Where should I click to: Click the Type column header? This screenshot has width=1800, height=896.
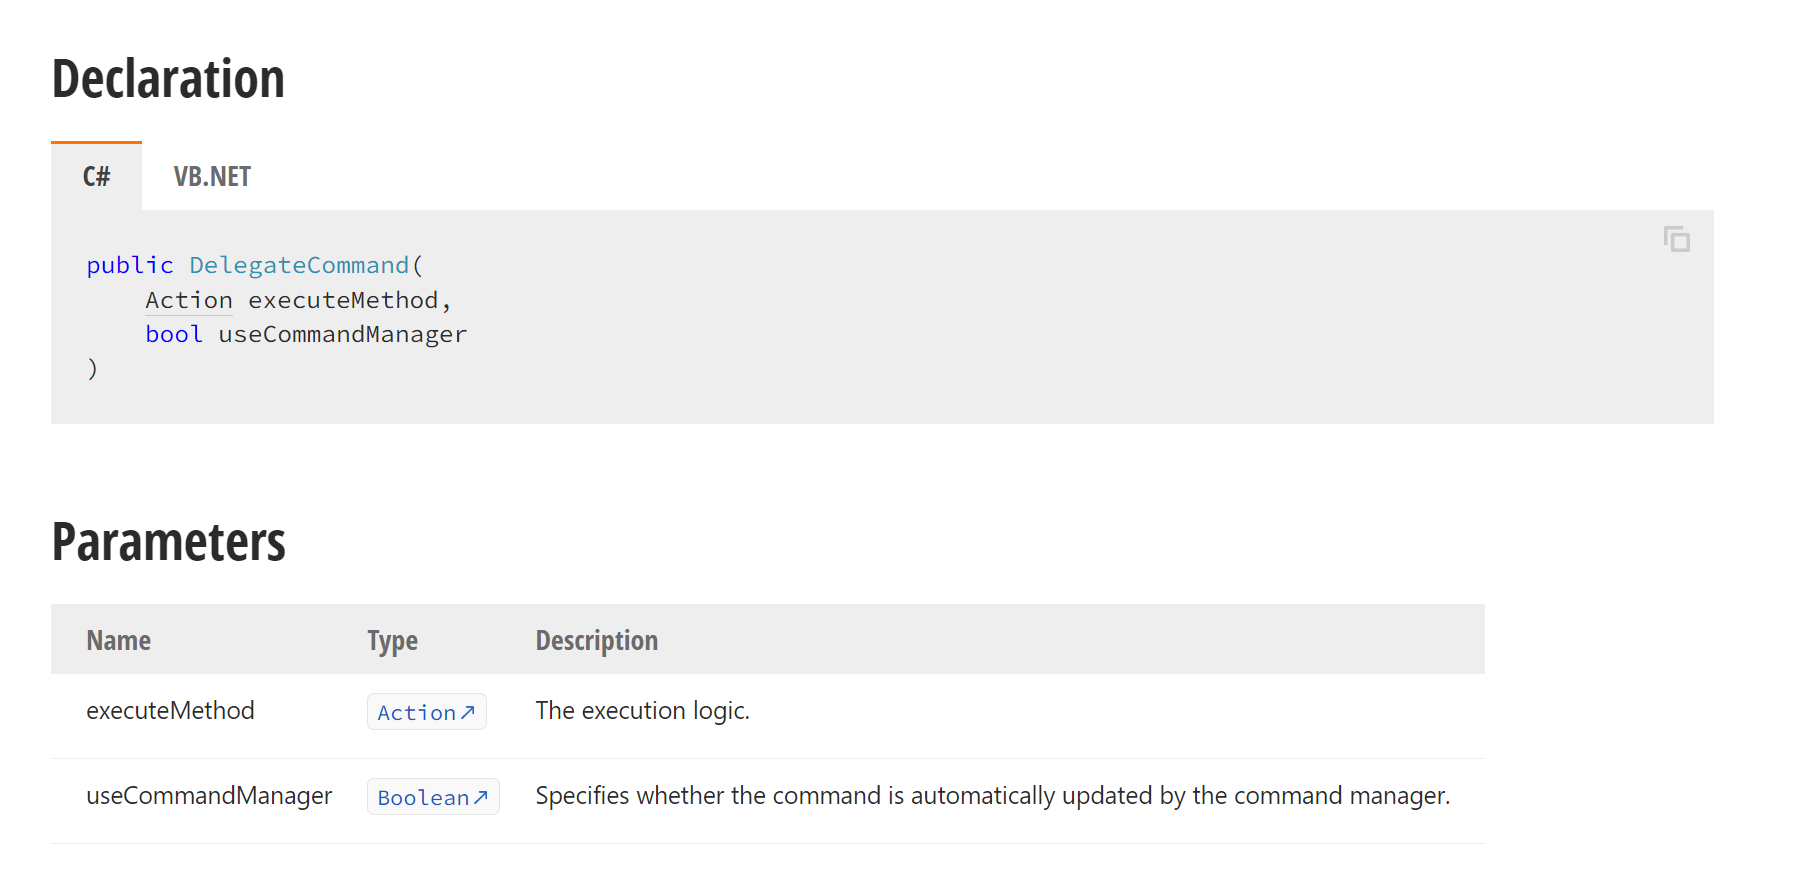pos(392,641)
